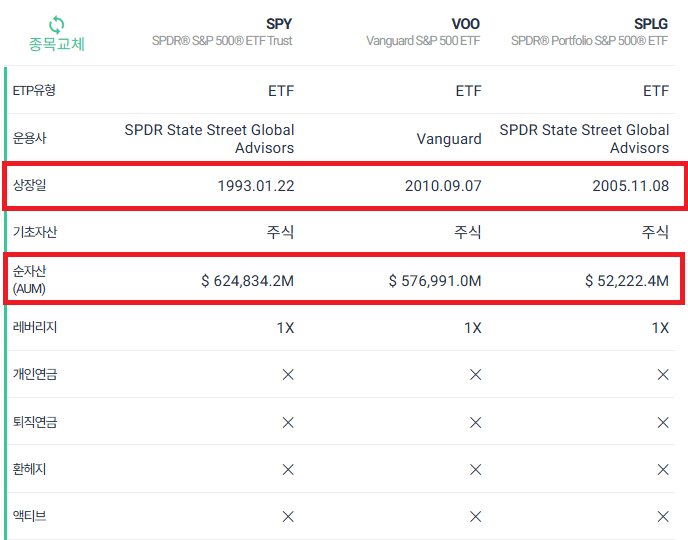This screenshot has width=688, height=540.
Task: Click SPLG 기초자산 주식 cell
Action: (655, 232)
